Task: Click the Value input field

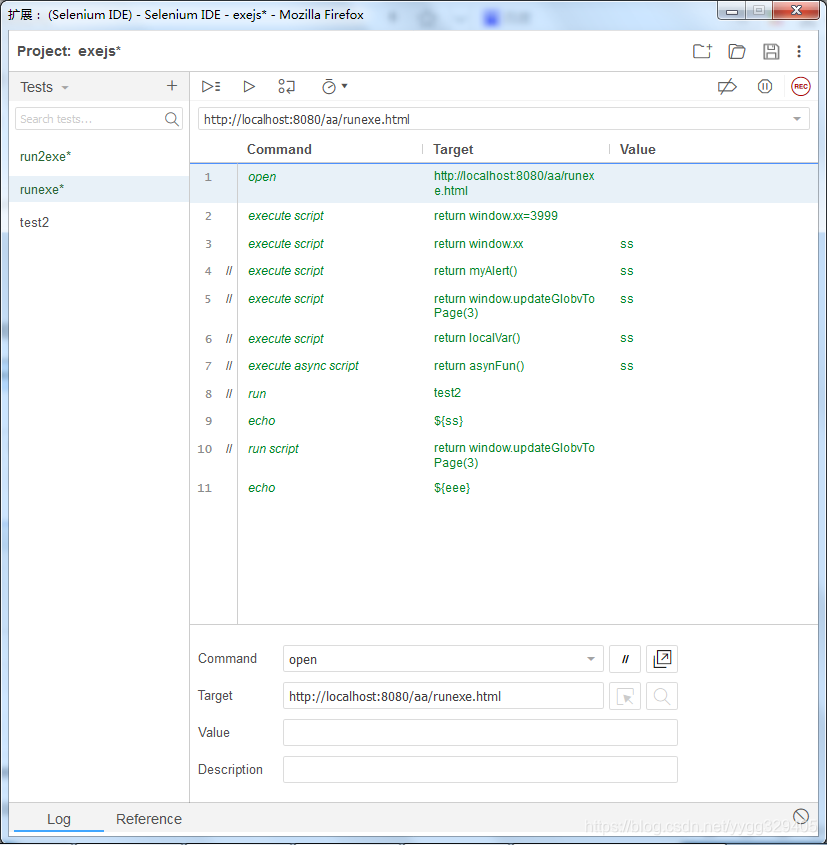Action: (x=480, y=733)
